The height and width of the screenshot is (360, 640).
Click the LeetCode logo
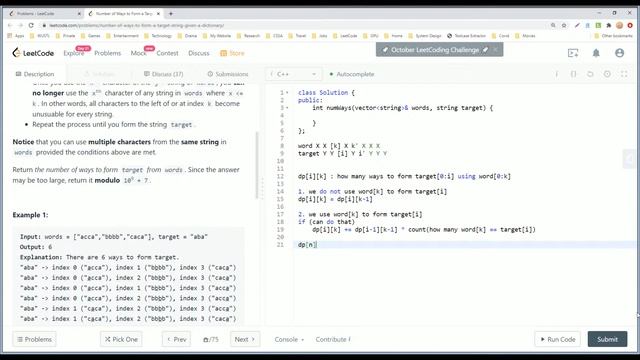(x=33, y=53)
